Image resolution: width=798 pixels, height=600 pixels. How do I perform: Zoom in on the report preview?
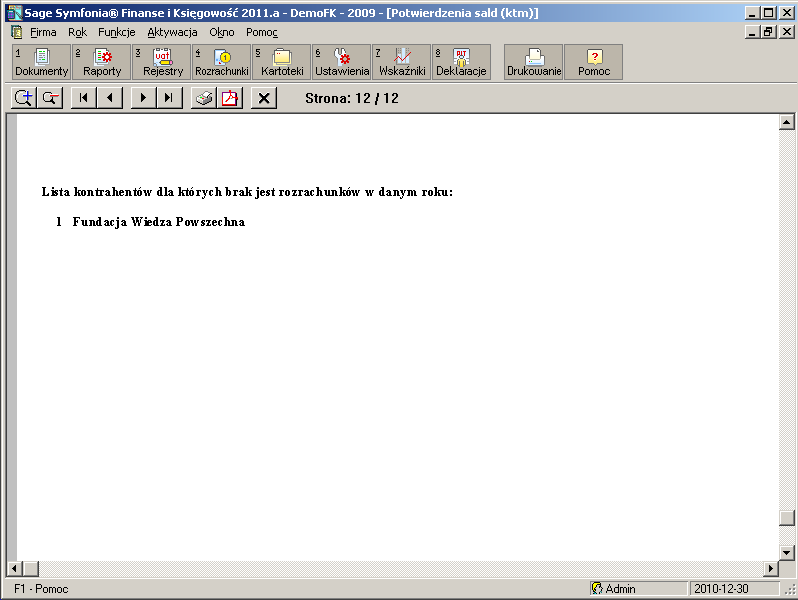click(22, 97)
